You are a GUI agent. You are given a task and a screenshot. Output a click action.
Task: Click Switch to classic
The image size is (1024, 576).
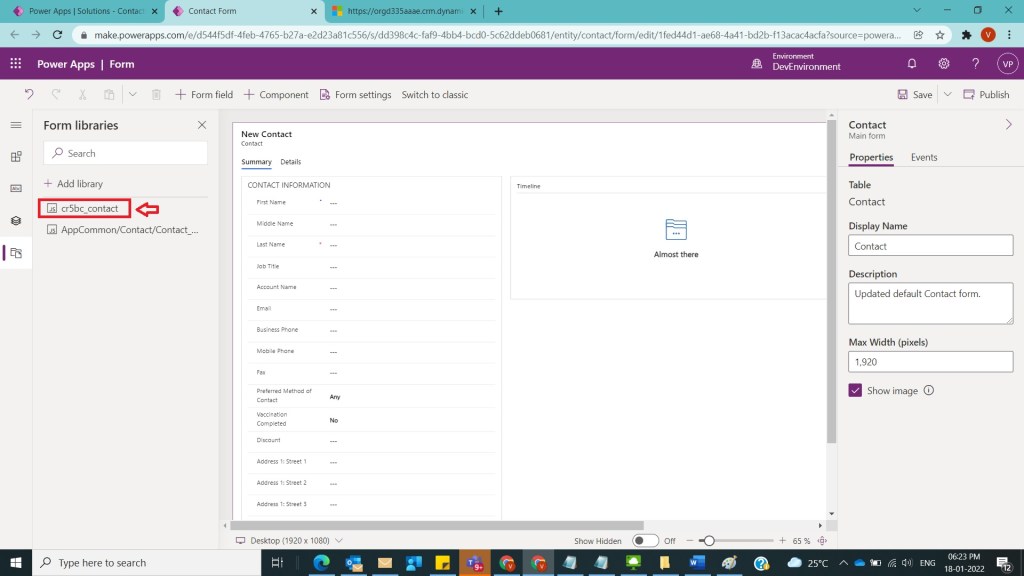point(434,95)
